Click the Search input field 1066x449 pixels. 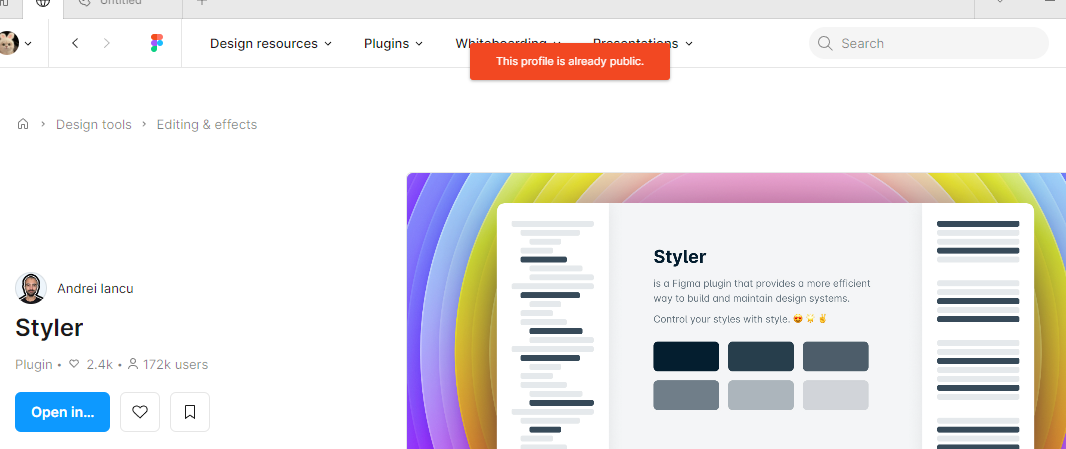[929, 44]
